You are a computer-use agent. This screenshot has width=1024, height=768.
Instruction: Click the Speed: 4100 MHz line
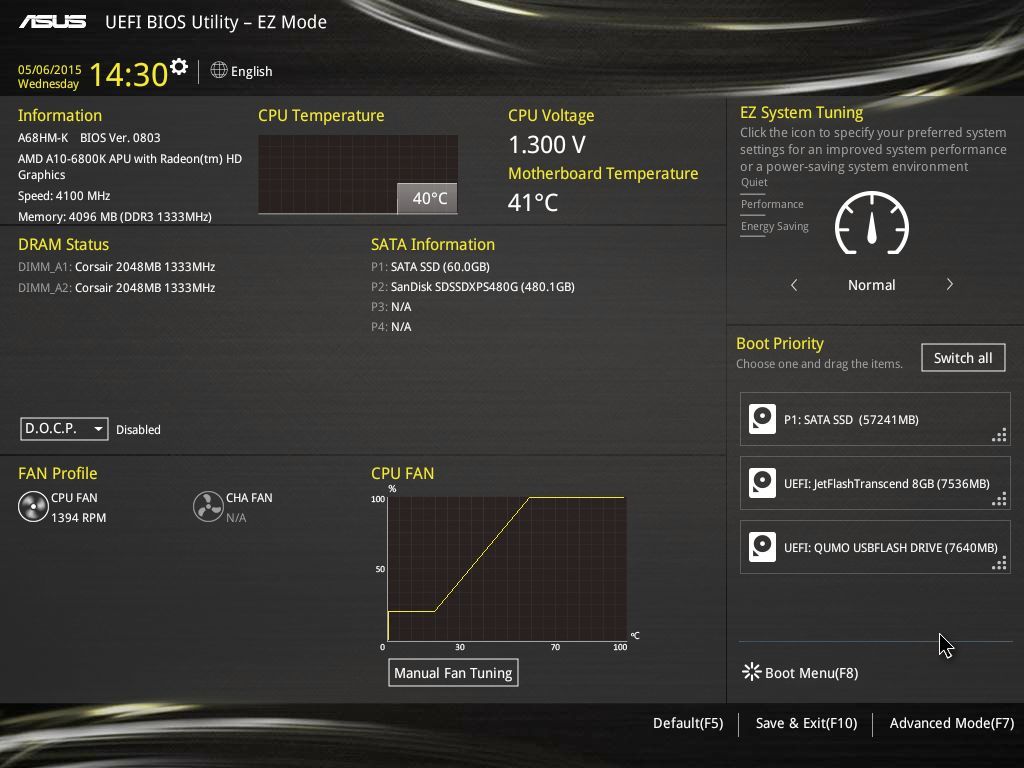pos(64,195)
